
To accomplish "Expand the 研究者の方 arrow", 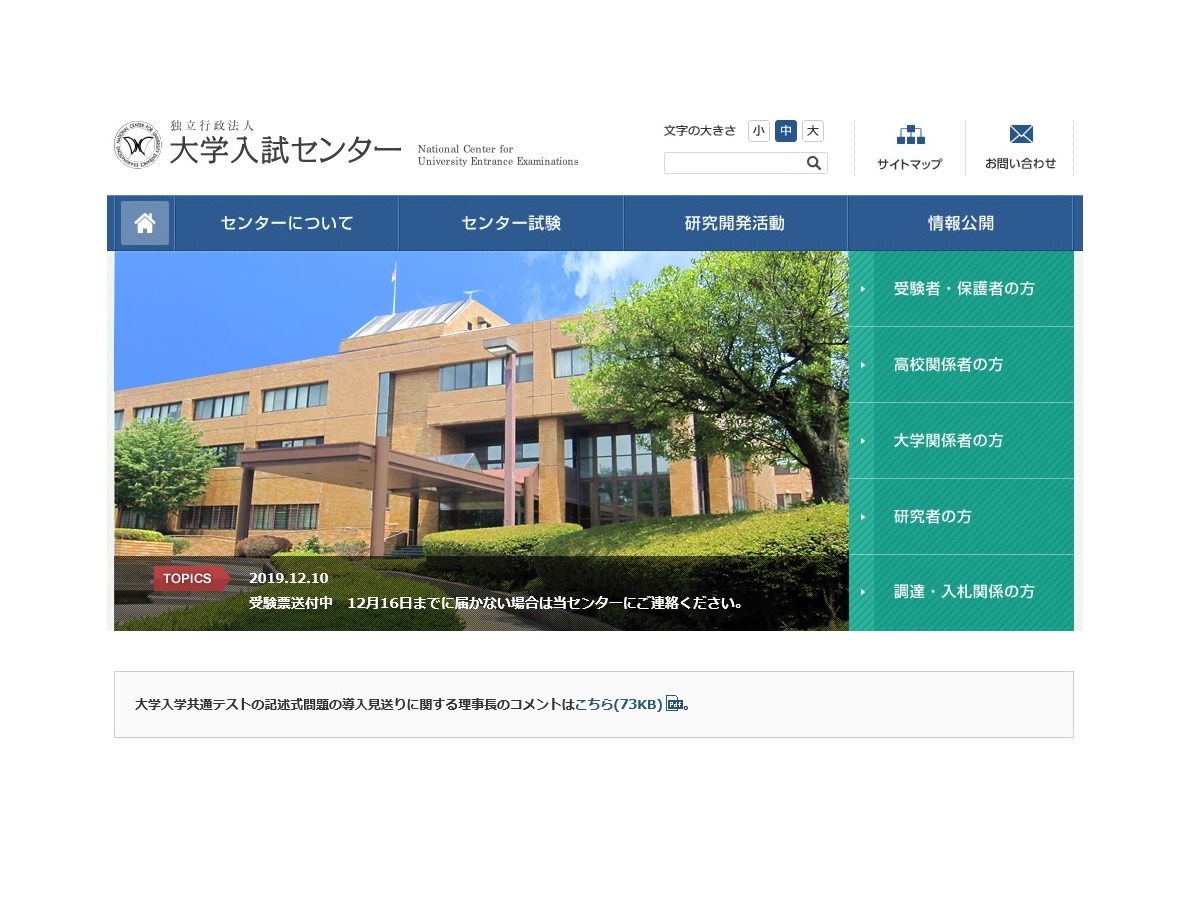I will [864, 516].
